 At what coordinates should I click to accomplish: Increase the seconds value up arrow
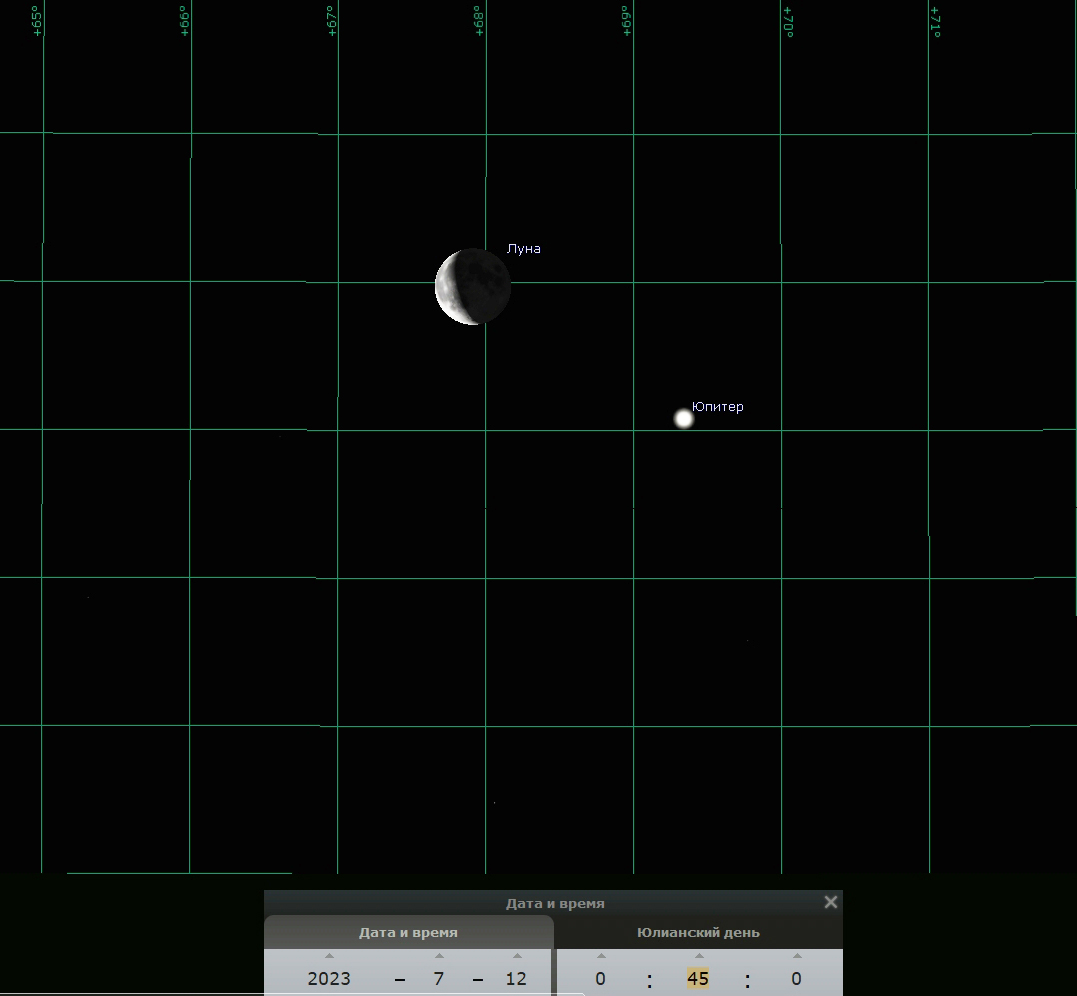click(797, 955)
